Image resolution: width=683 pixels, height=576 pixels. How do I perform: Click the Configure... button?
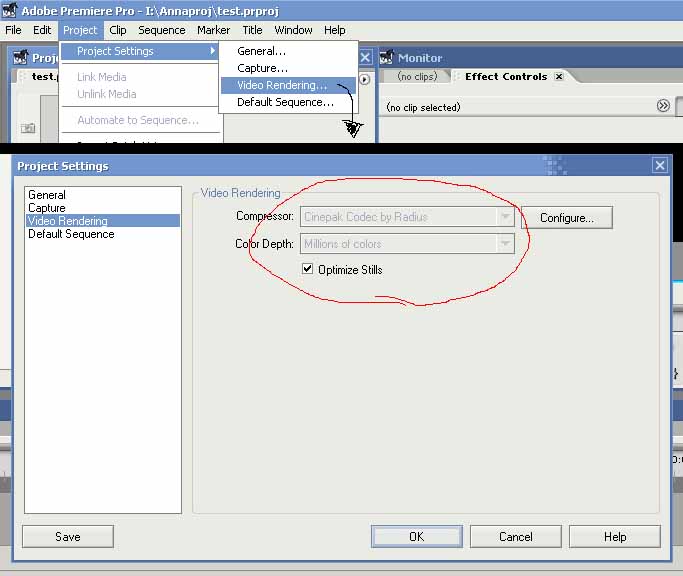[567, 217]
